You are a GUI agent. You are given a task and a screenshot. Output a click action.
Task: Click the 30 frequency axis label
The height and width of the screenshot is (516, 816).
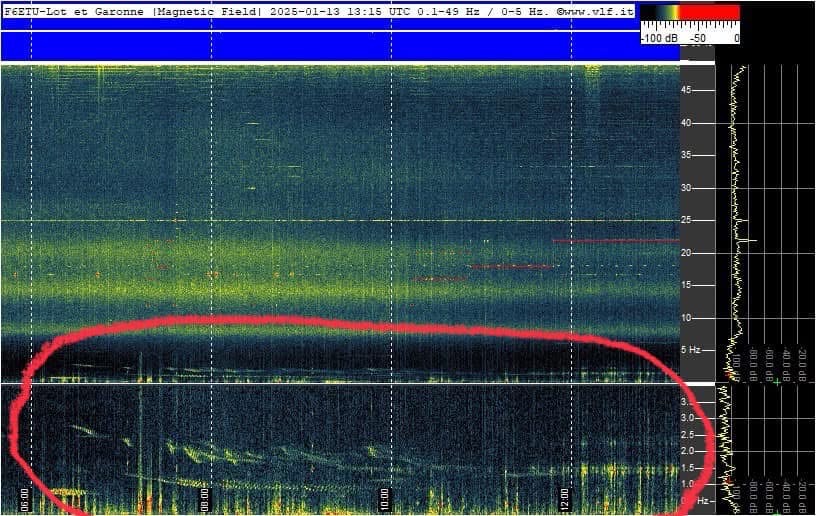[687, 188]
